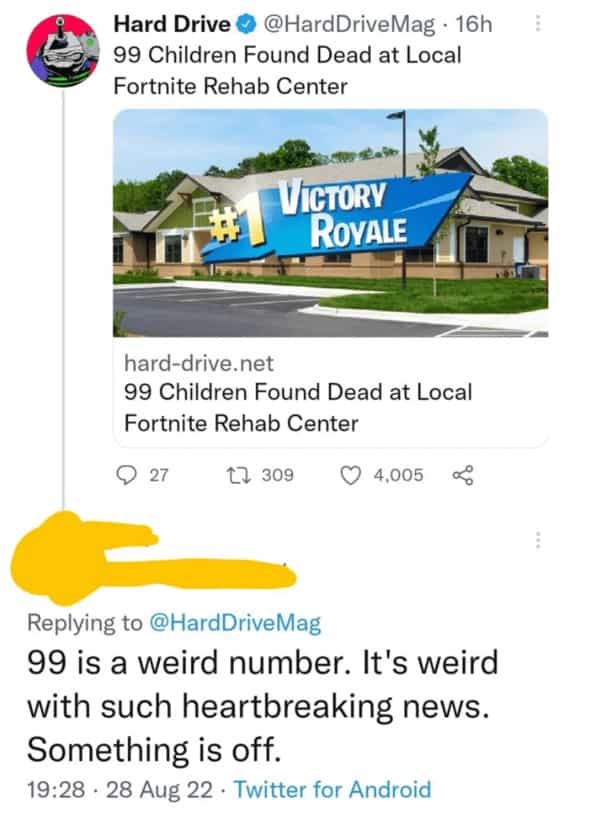Click the @HardDriveMag handle in header
600x815 pixels.
(349, 24)
